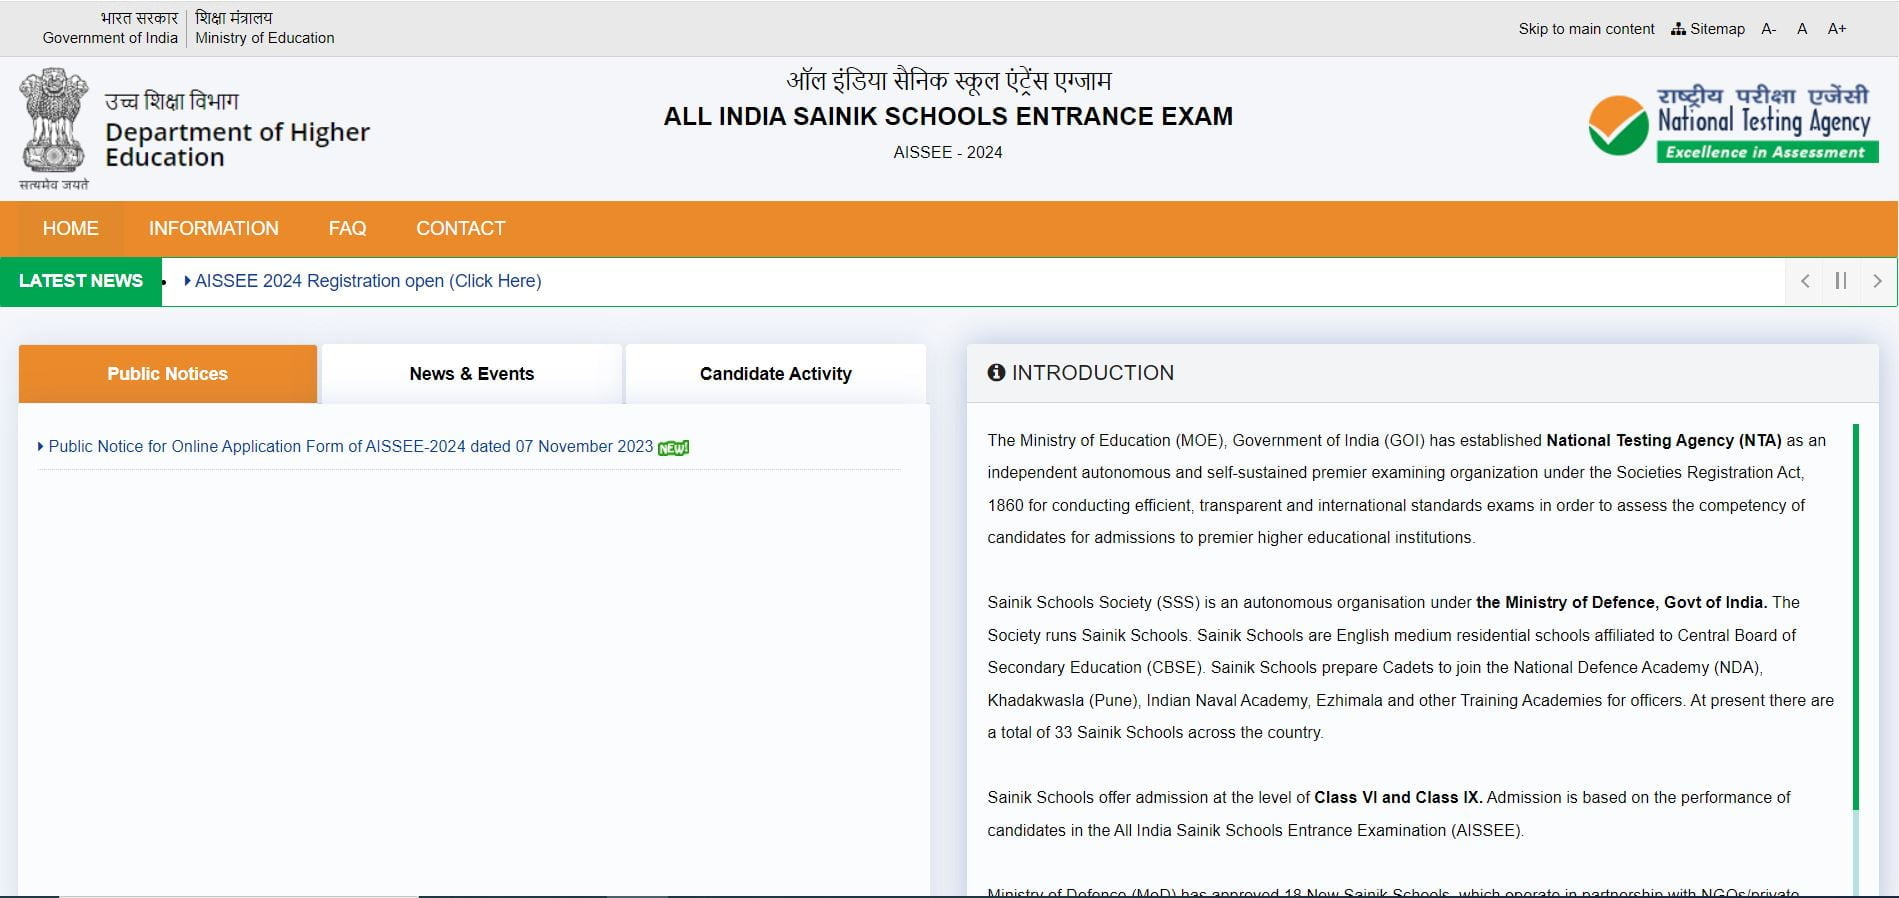
Task: Click the Government of India emblem
Action: click(x=54, y=128)
